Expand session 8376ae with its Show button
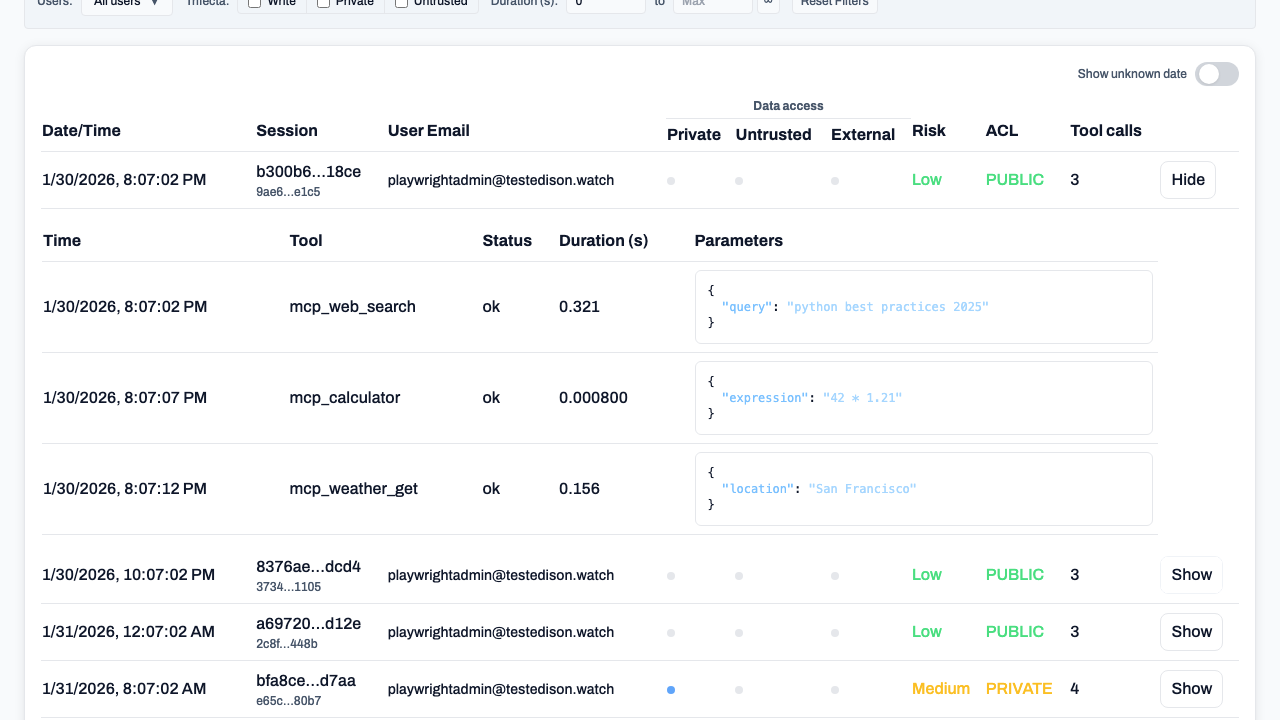Screen dimensions: 1280x720 tap(1190, 575)
